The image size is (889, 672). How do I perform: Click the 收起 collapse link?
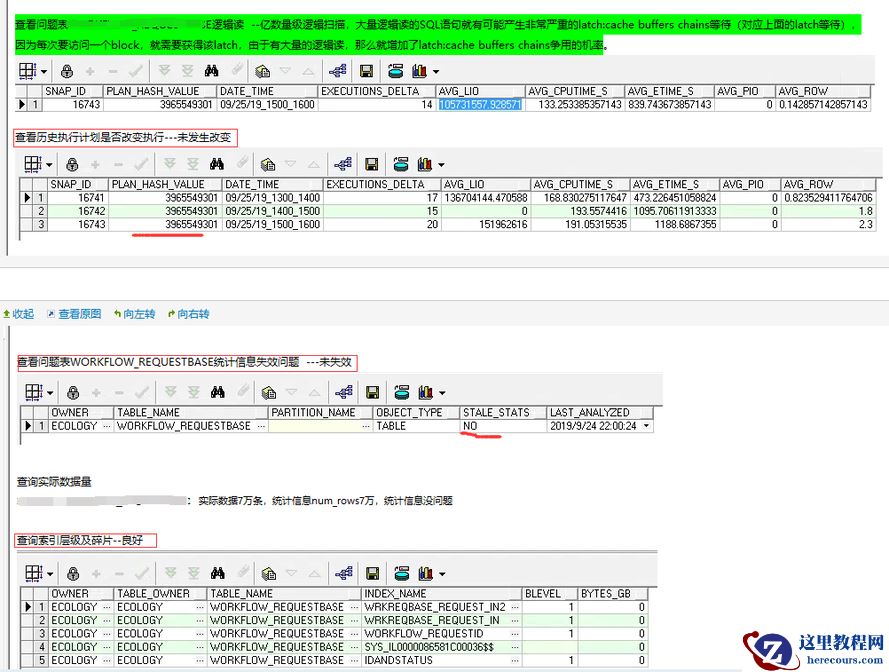(19, 314)
